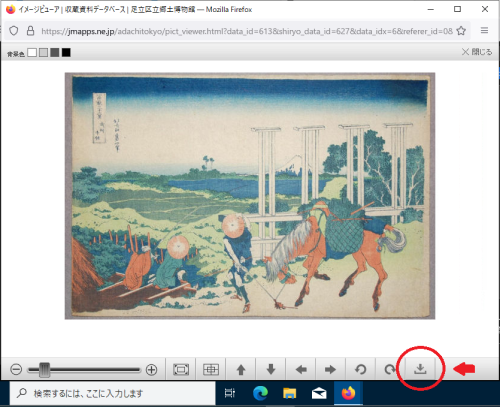The image size is (500, 407).
Task: Set background color to dark gray swatch
Action: click(55, 52)
